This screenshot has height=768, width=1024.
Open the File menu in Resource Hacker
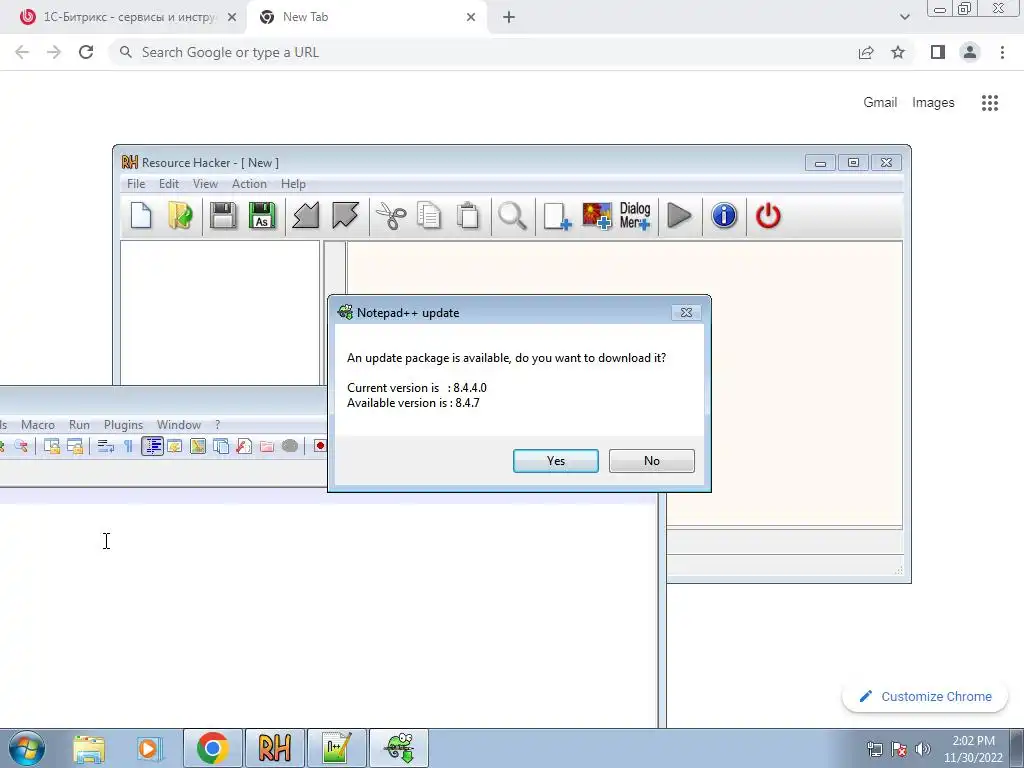[x=136, y=184]
